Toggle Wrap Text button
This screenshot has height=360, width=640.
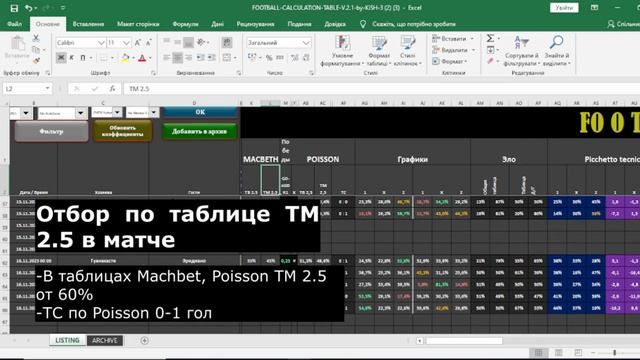(x=227, y=42)
